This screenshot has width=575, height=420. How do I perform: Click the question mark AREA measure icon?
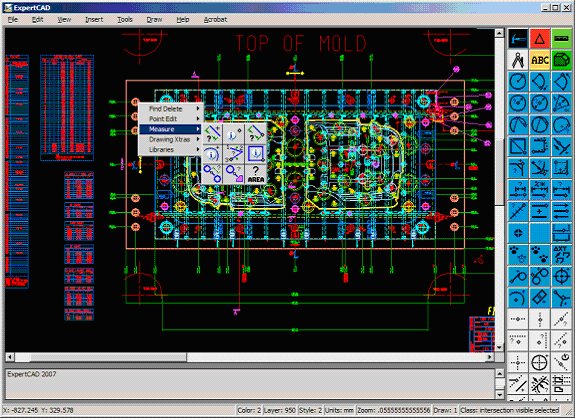pyautogui.click(x=256, y=174)
